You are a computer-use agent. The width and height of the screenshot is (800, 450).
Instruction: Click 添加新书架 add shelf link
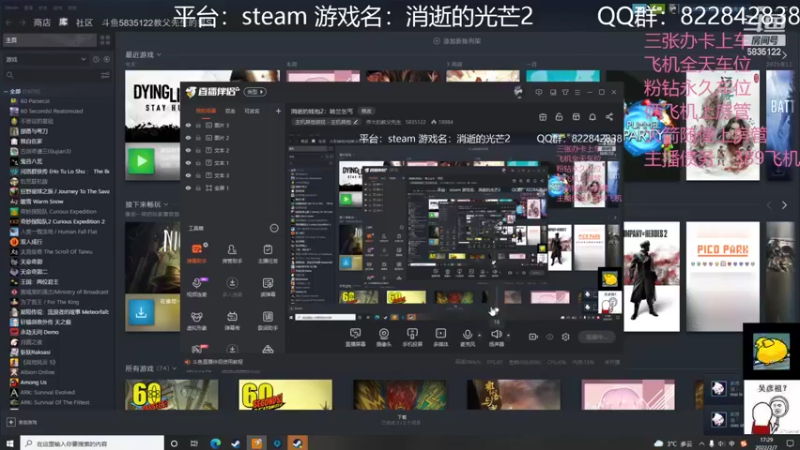tap(457, 41)
